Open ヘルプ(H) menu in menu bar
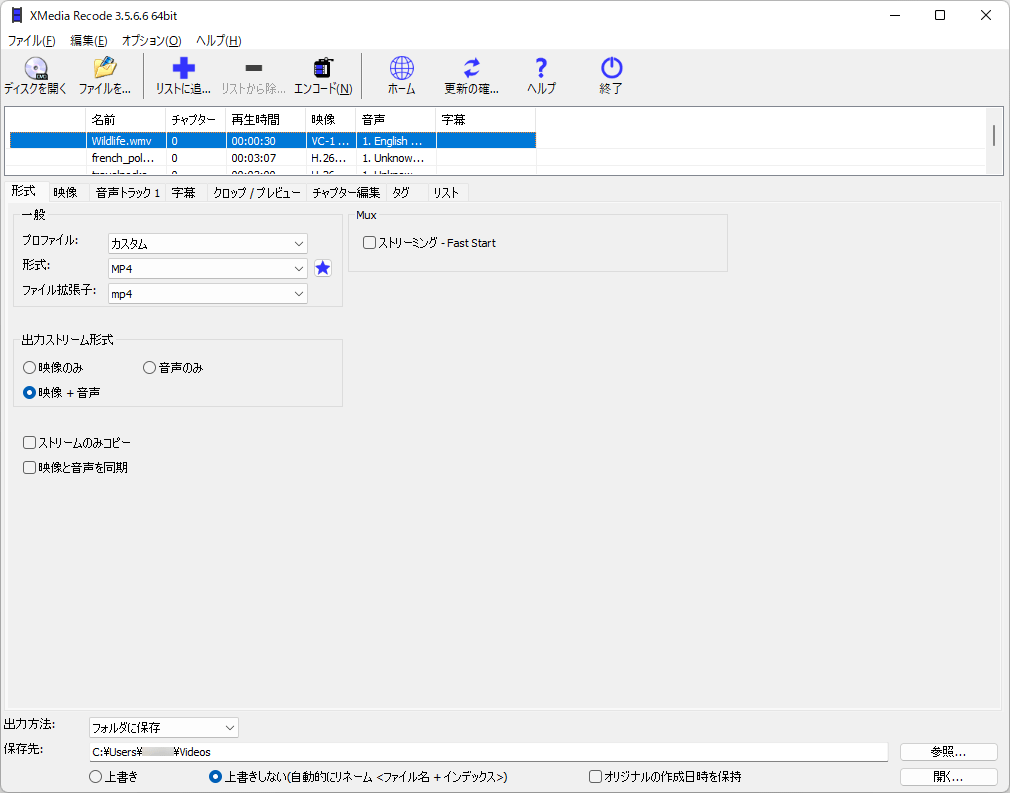 click(x=218, y=41)
